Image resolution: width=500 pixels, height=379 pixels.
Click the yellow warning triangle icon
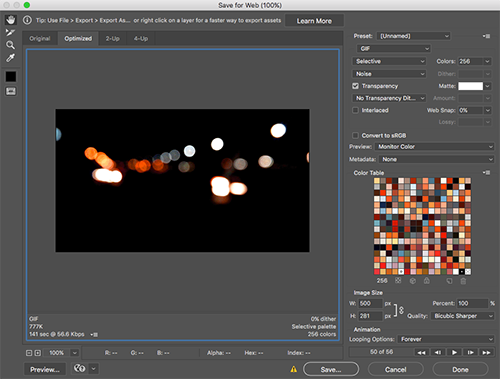(x=293, y=369)
